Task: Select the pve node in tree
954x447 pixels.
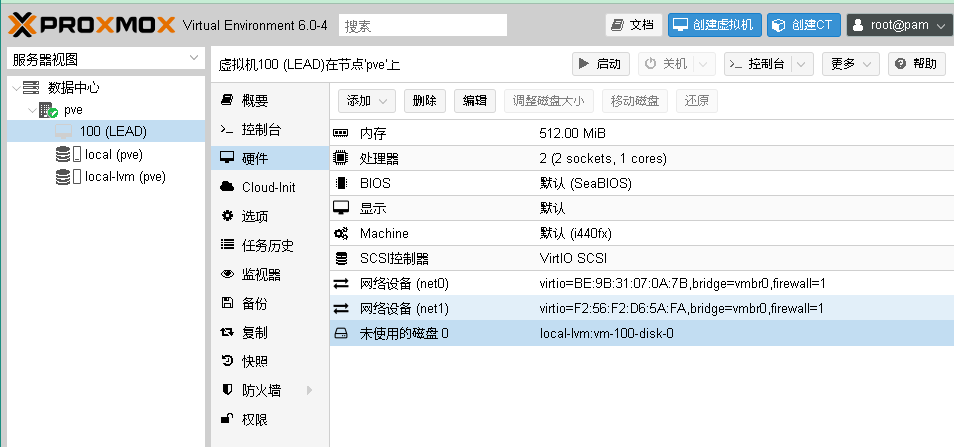Action: pyautogui.click(x=73, y=110)
